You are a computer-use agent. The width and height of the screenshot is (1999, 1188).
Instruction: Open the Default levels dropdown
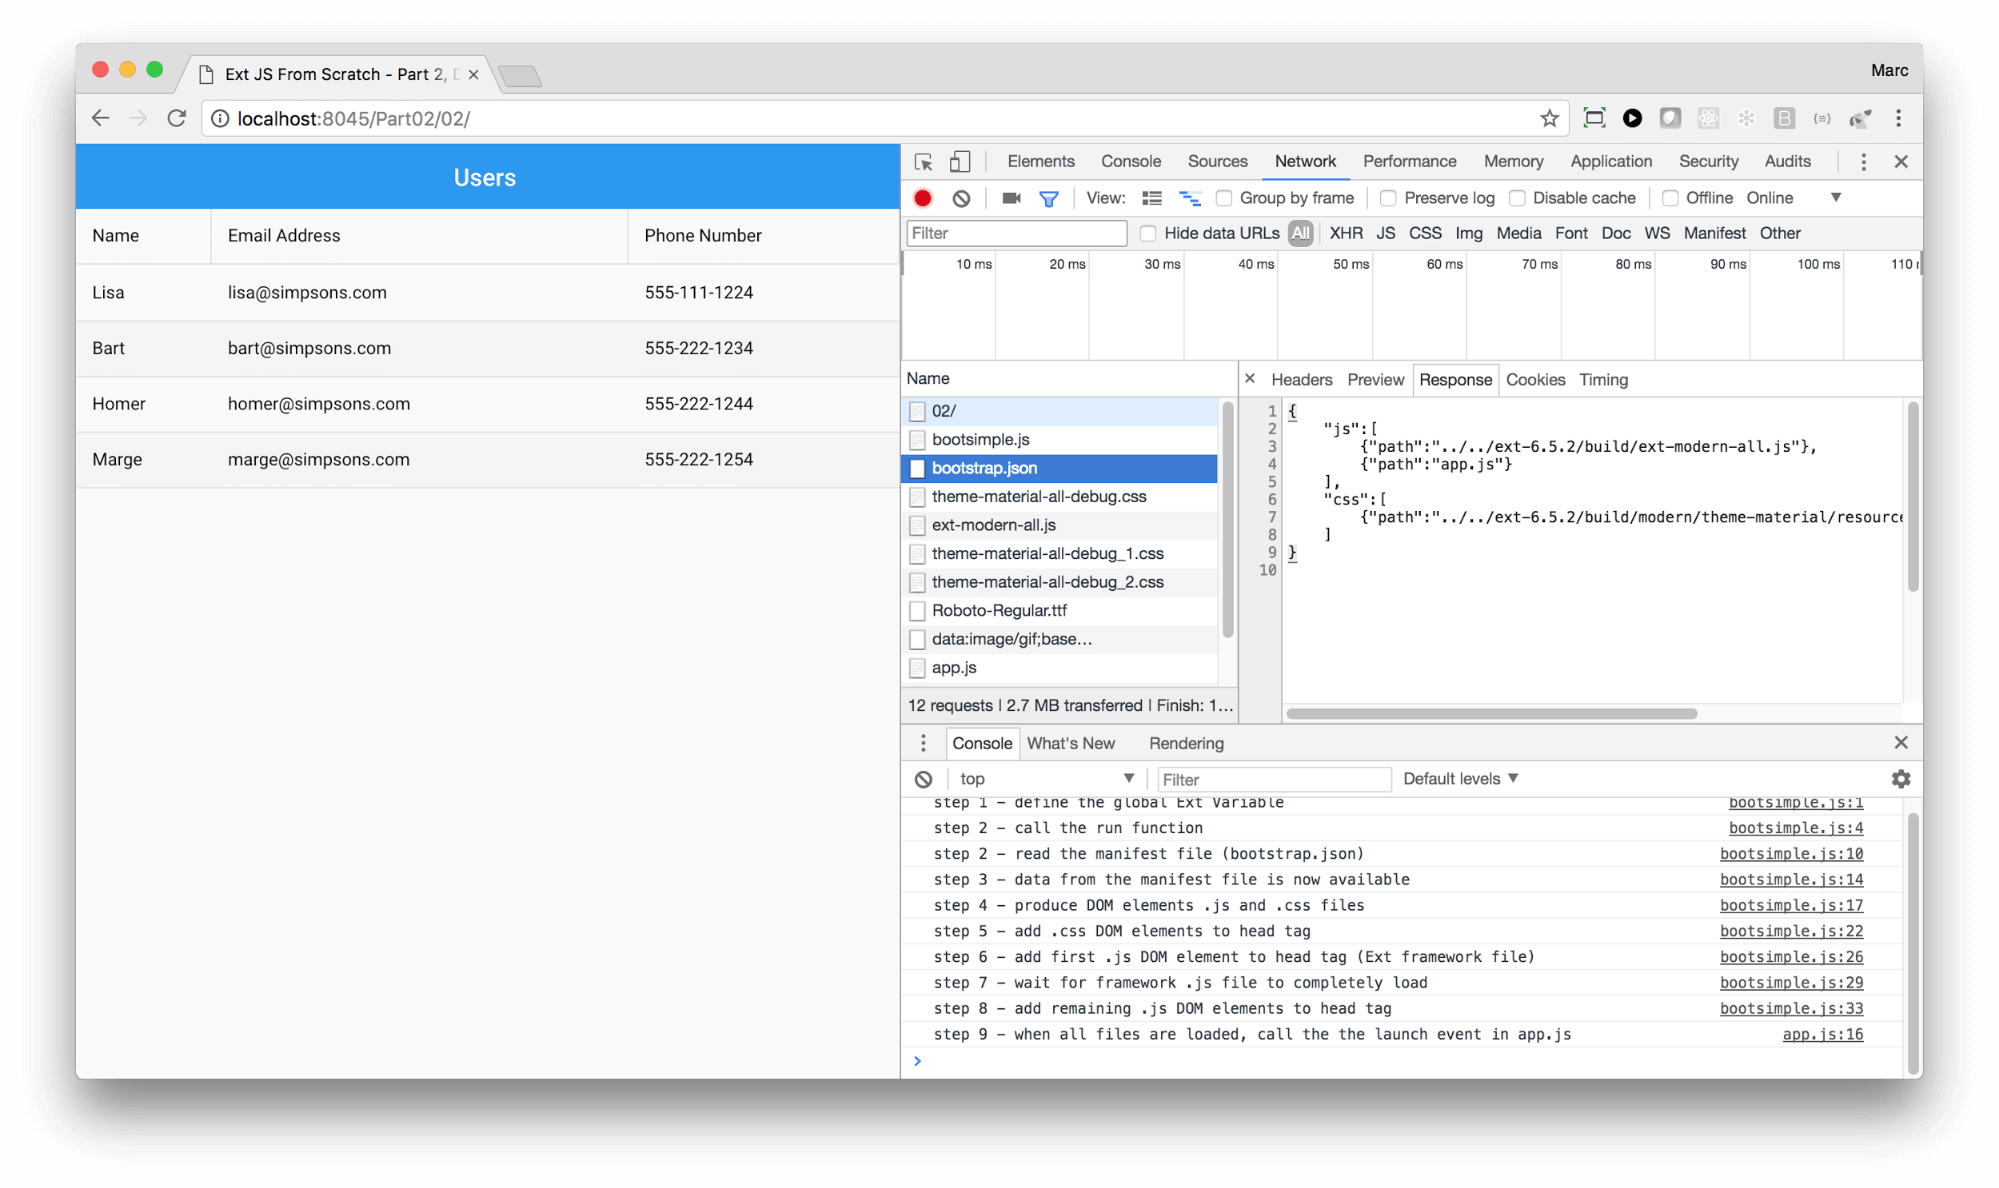pos(1461,779)
